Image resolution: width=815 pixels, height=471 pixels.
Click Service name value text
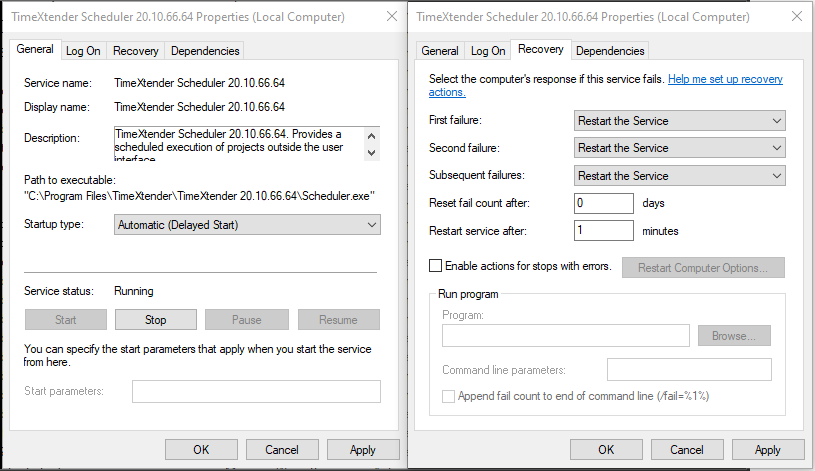(x=200, y=83)
